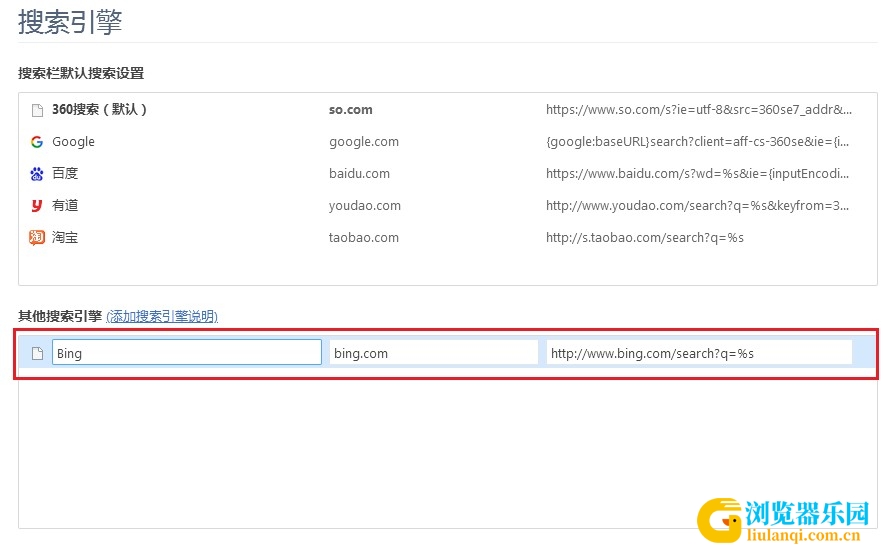Click the 搜索引擎 page title

click(70, 23)
